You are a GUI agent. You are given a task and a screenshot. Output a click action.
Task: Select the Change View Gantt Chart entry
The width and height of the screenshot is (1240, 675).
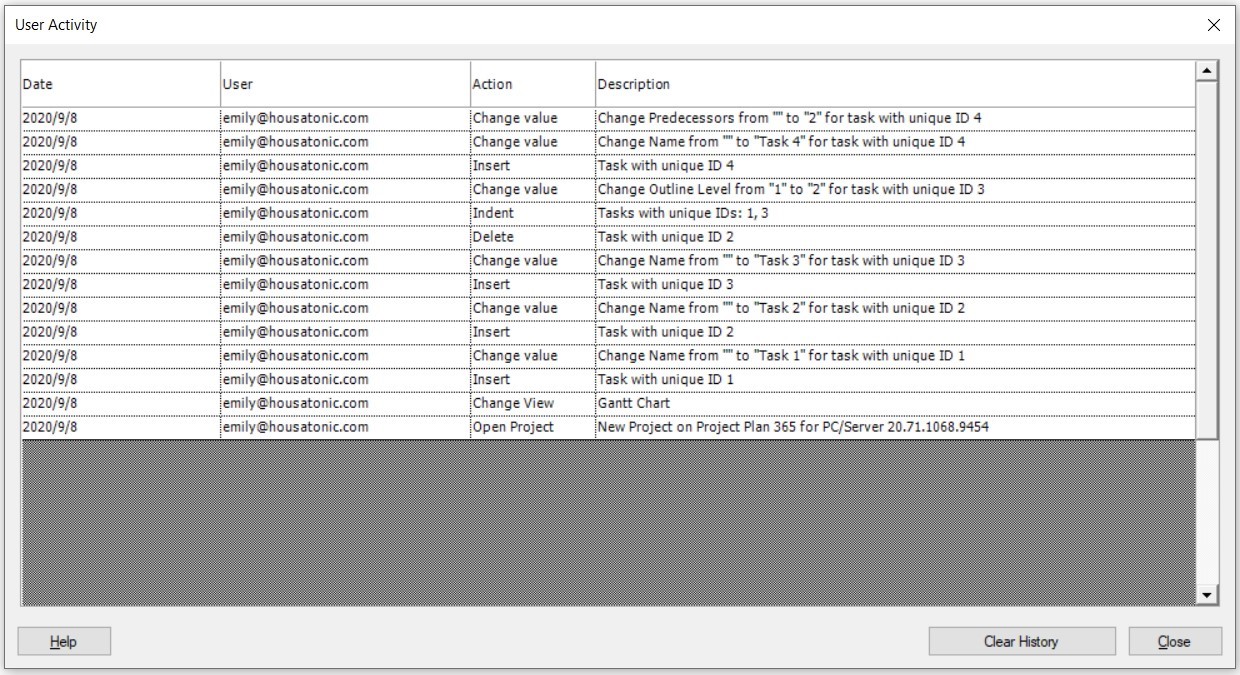[600, 403]
